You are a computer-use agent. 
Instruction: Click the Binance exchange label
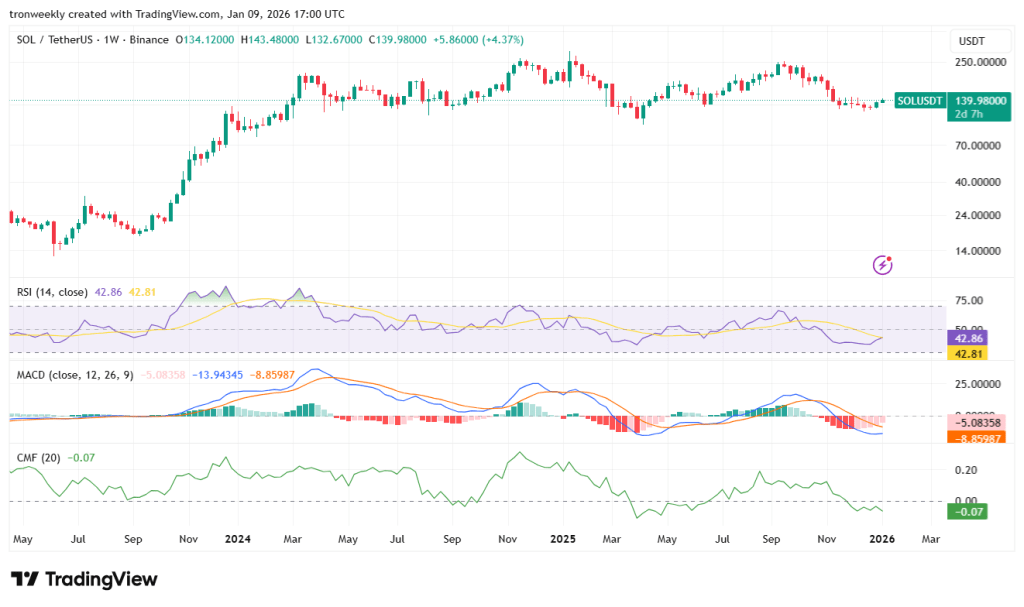pyautogui.click(x=149, y=40)
